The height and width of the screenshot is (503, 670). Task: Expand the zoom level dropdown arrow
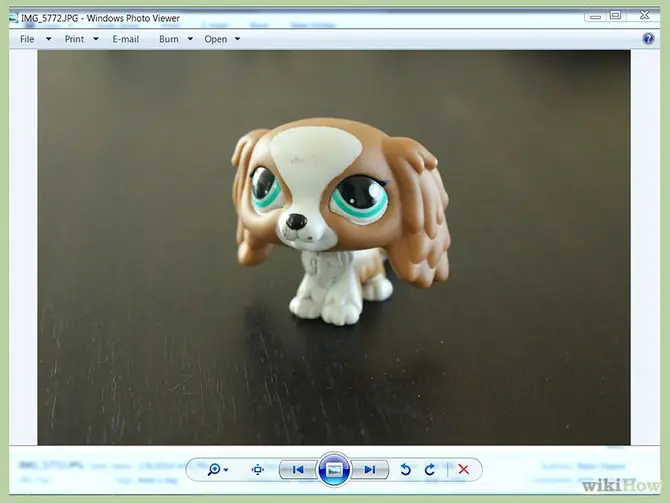pos(226,470)
